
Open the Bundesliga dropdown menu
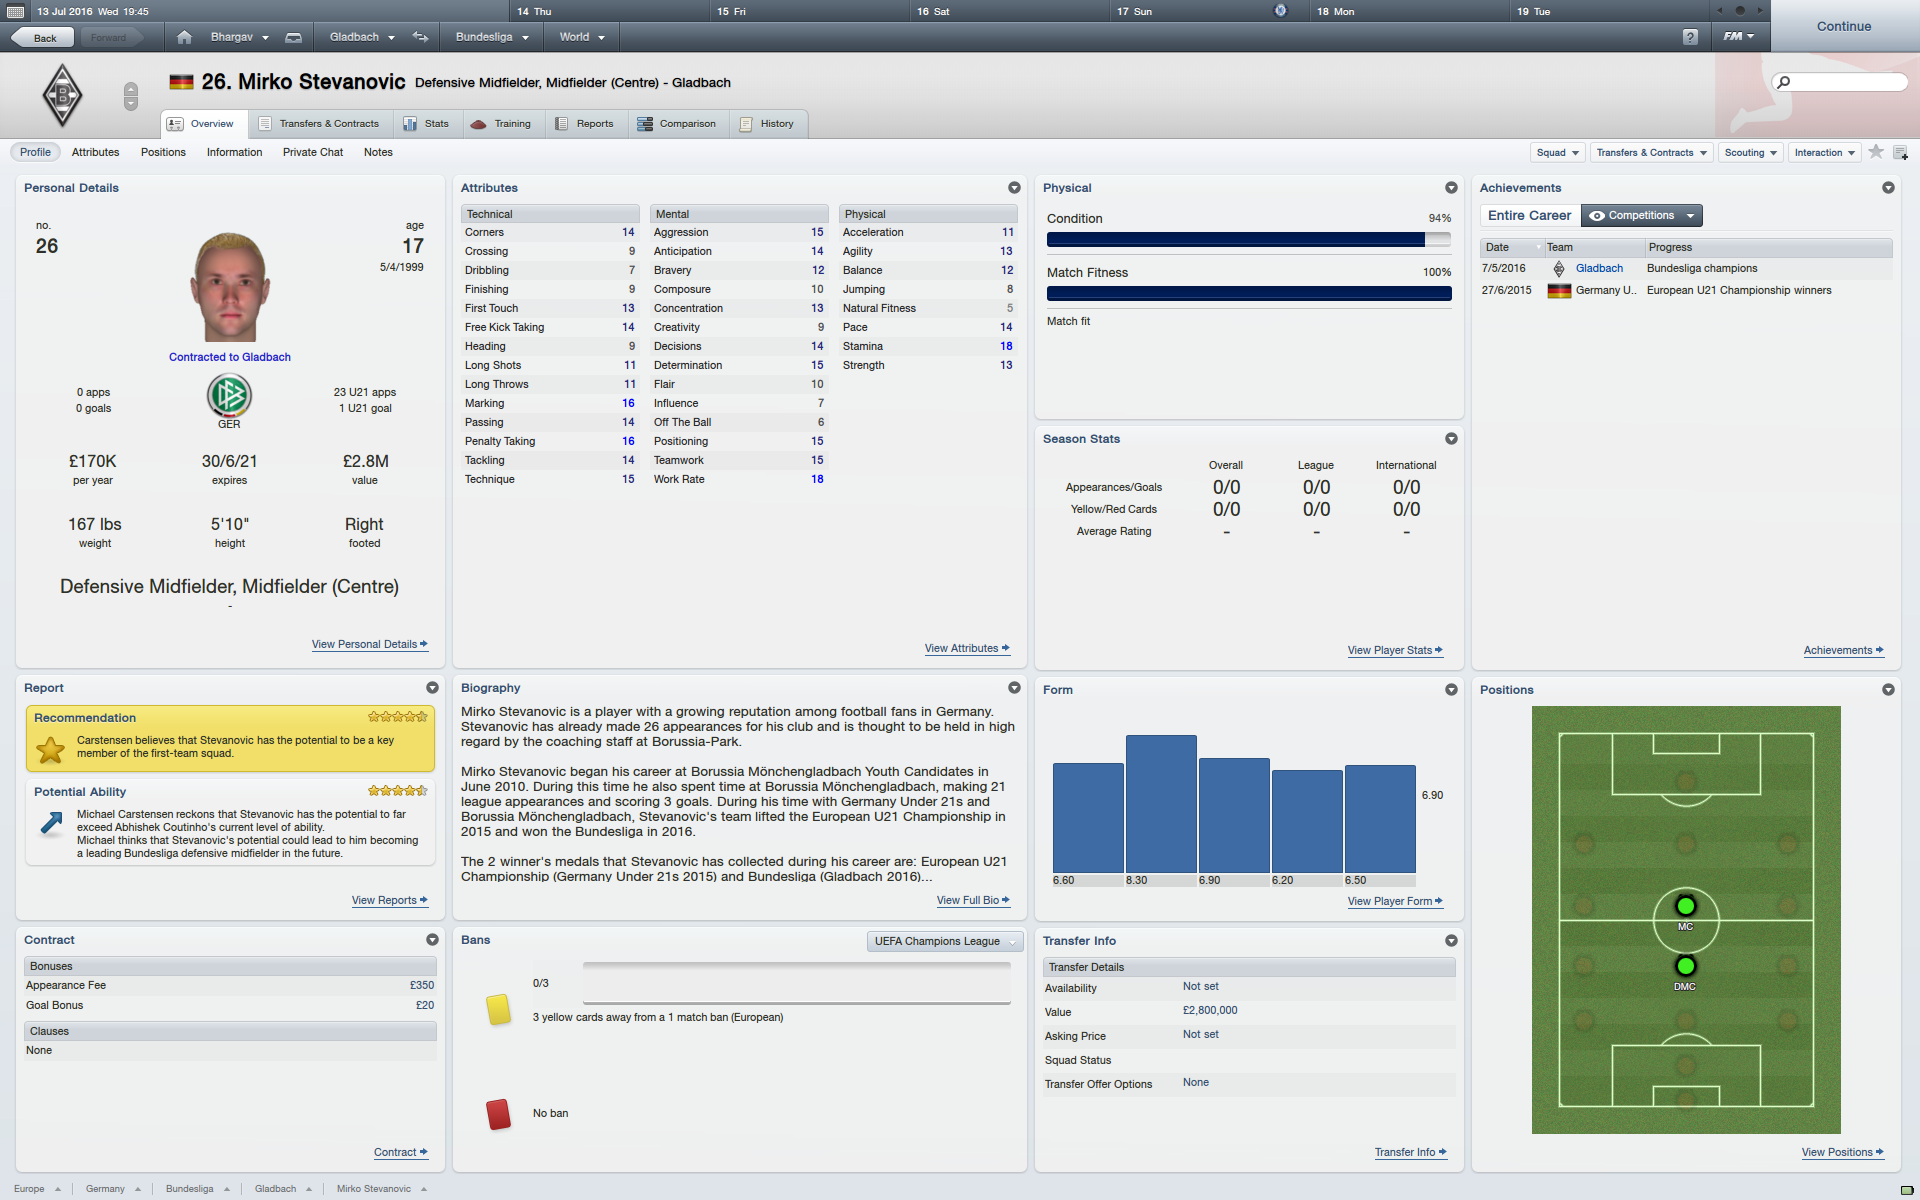[x=492, y=37]
